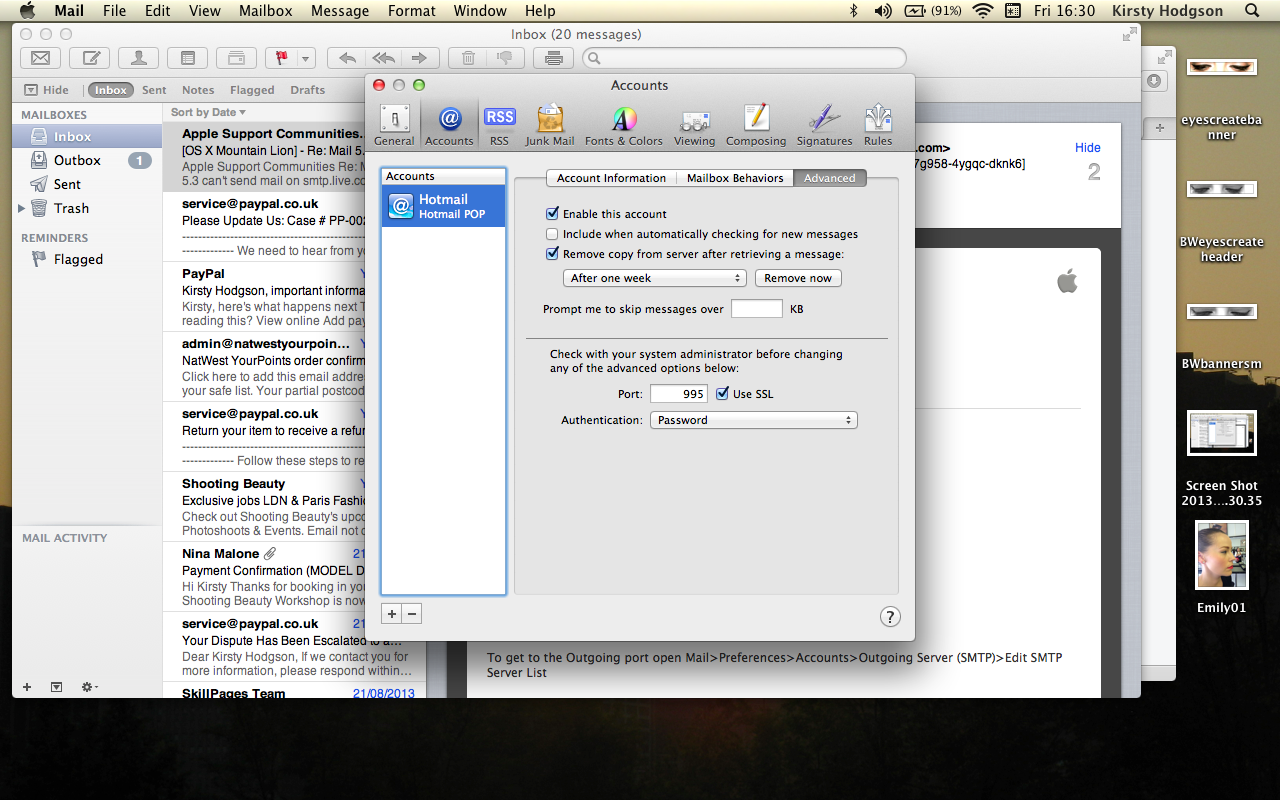Open the Emily01 desktop thumbnail
1280x800 pixels.
[1222, 555]
